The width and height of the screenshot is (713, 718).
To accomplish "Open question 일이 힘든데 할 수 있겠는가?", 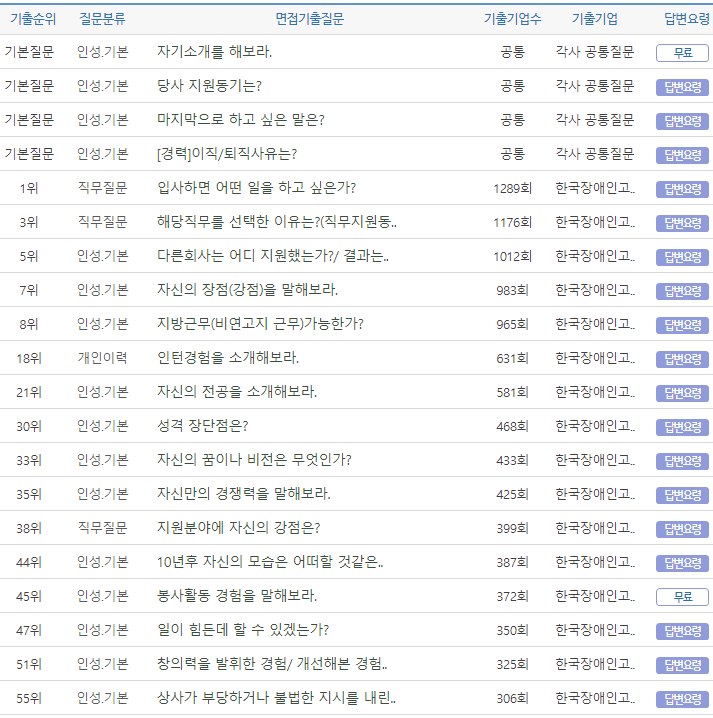I will point(243,630).
